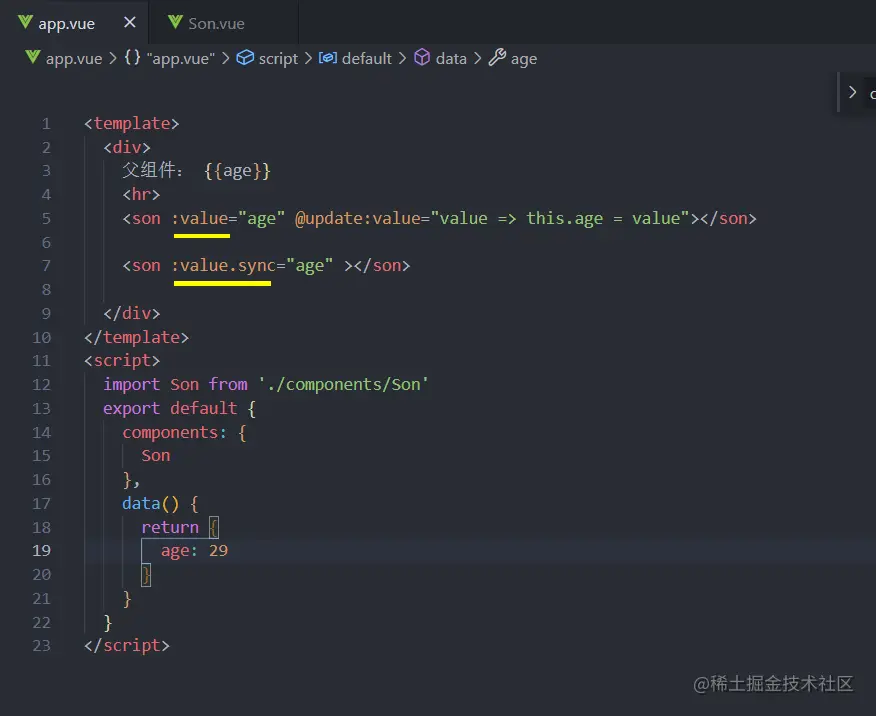This screenshot has height=716, width=876.
Task: Expand chevron after script breadcrumb
Action: (308, 59)
